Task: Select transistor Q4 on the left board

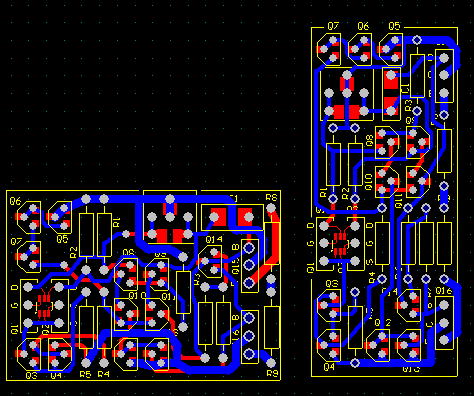Action: (60, 354)
